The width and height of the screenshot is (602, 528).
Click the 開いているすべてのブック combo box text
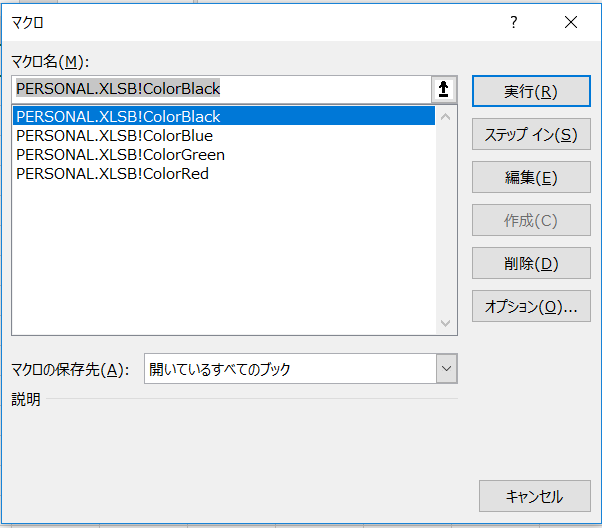(x=288, y=369)
